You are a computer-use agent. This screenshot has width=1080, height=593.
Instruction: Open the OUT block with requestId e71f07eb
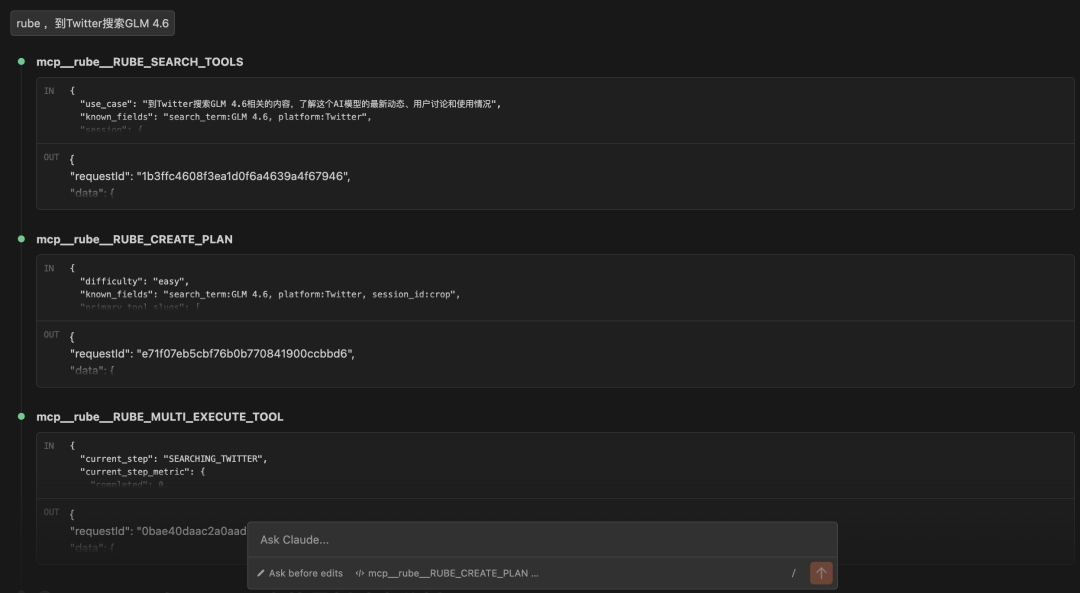pyautogui.click(x=555, y=354)
